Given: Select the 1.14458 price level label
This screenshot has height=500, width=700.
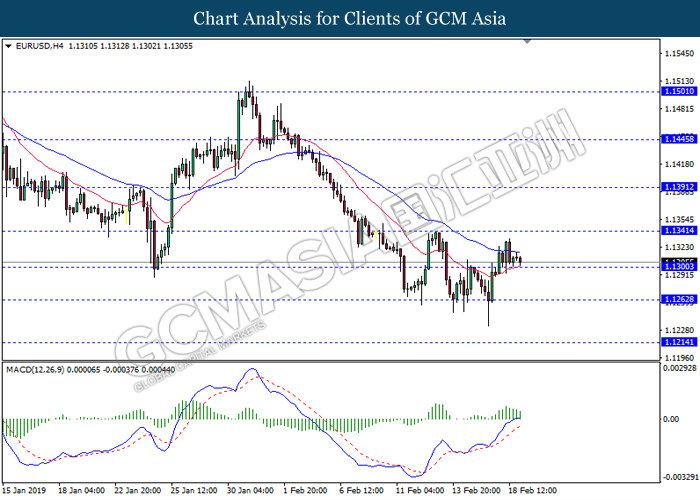Looking at the screenshot, I should pyautogui.click(x=679, y=139).
